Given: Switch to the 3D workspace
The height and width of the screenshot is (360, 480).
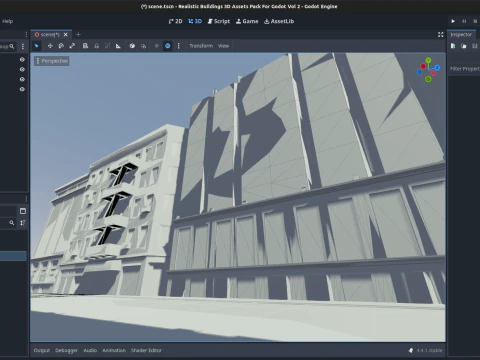Looking at the screenshot, I should pyautogui.click(x=195, y=21).
